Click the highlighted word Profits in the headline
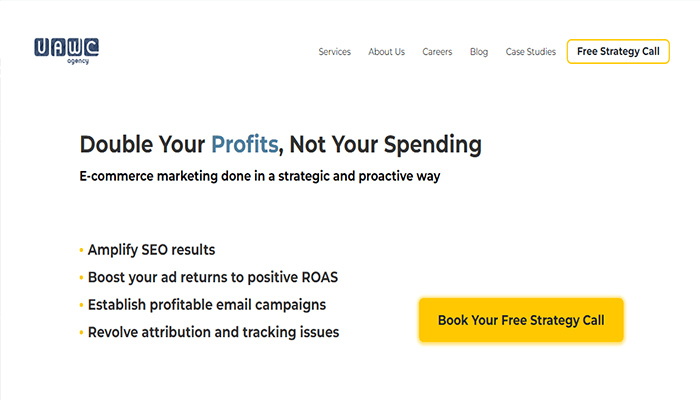Image resolution: width=700 pixels, height=400 pixels. pos(244,144)
